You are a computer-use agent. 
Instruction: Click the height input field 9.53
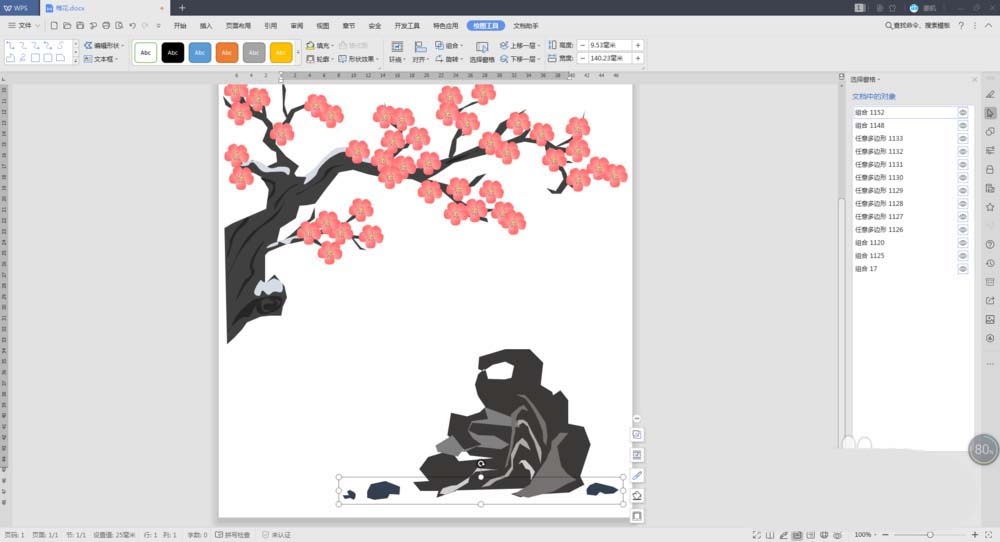pyautogui.click(x=609, y=45)
